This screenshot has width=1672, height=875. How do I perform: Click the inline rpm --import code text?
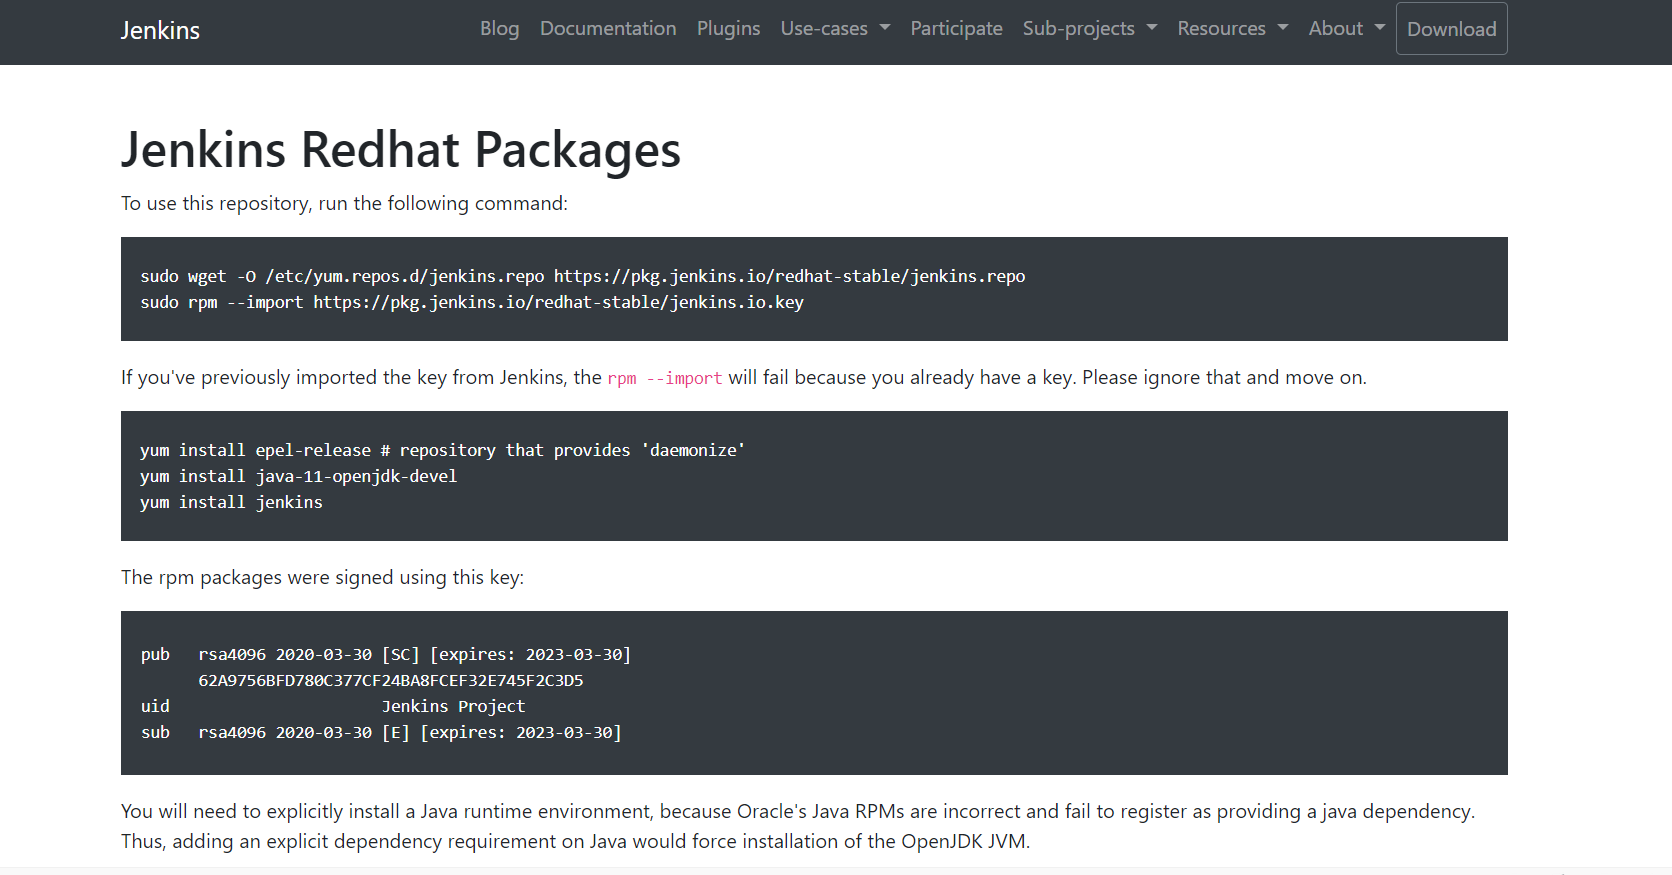(x=664, y=378)
